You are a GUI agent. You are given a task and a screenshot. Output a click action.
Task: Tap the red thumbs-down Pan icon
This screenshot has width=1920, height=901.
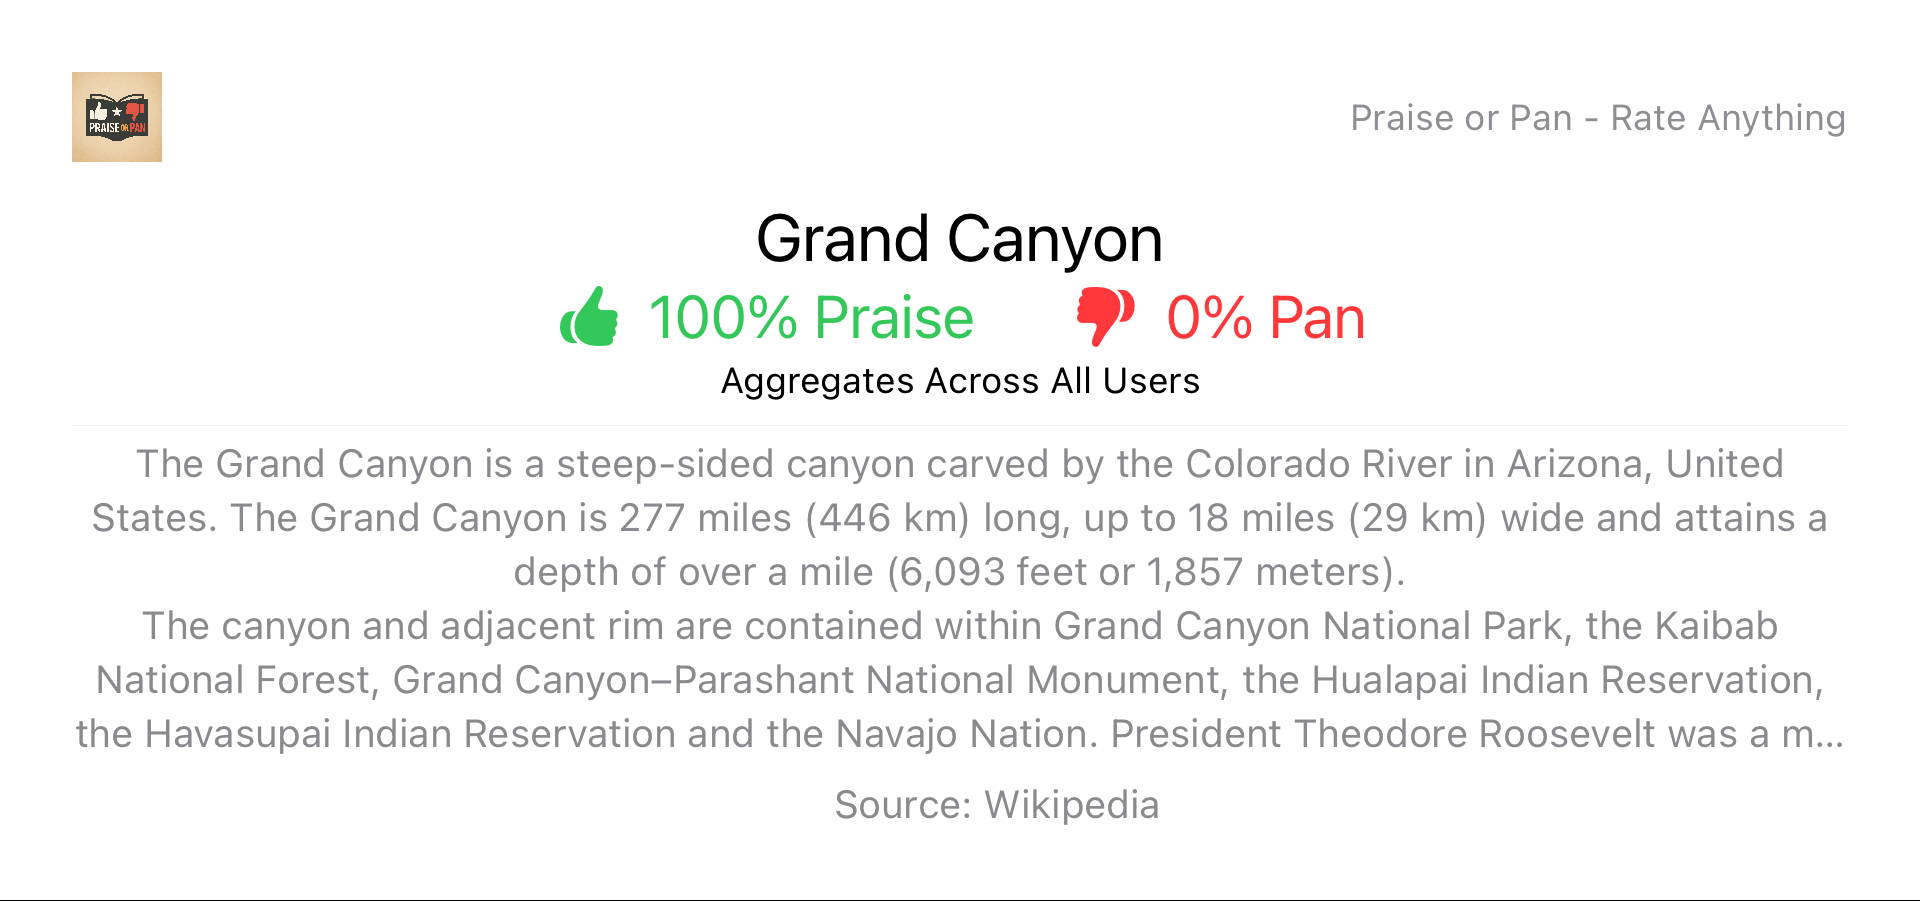pos(1105,316)
